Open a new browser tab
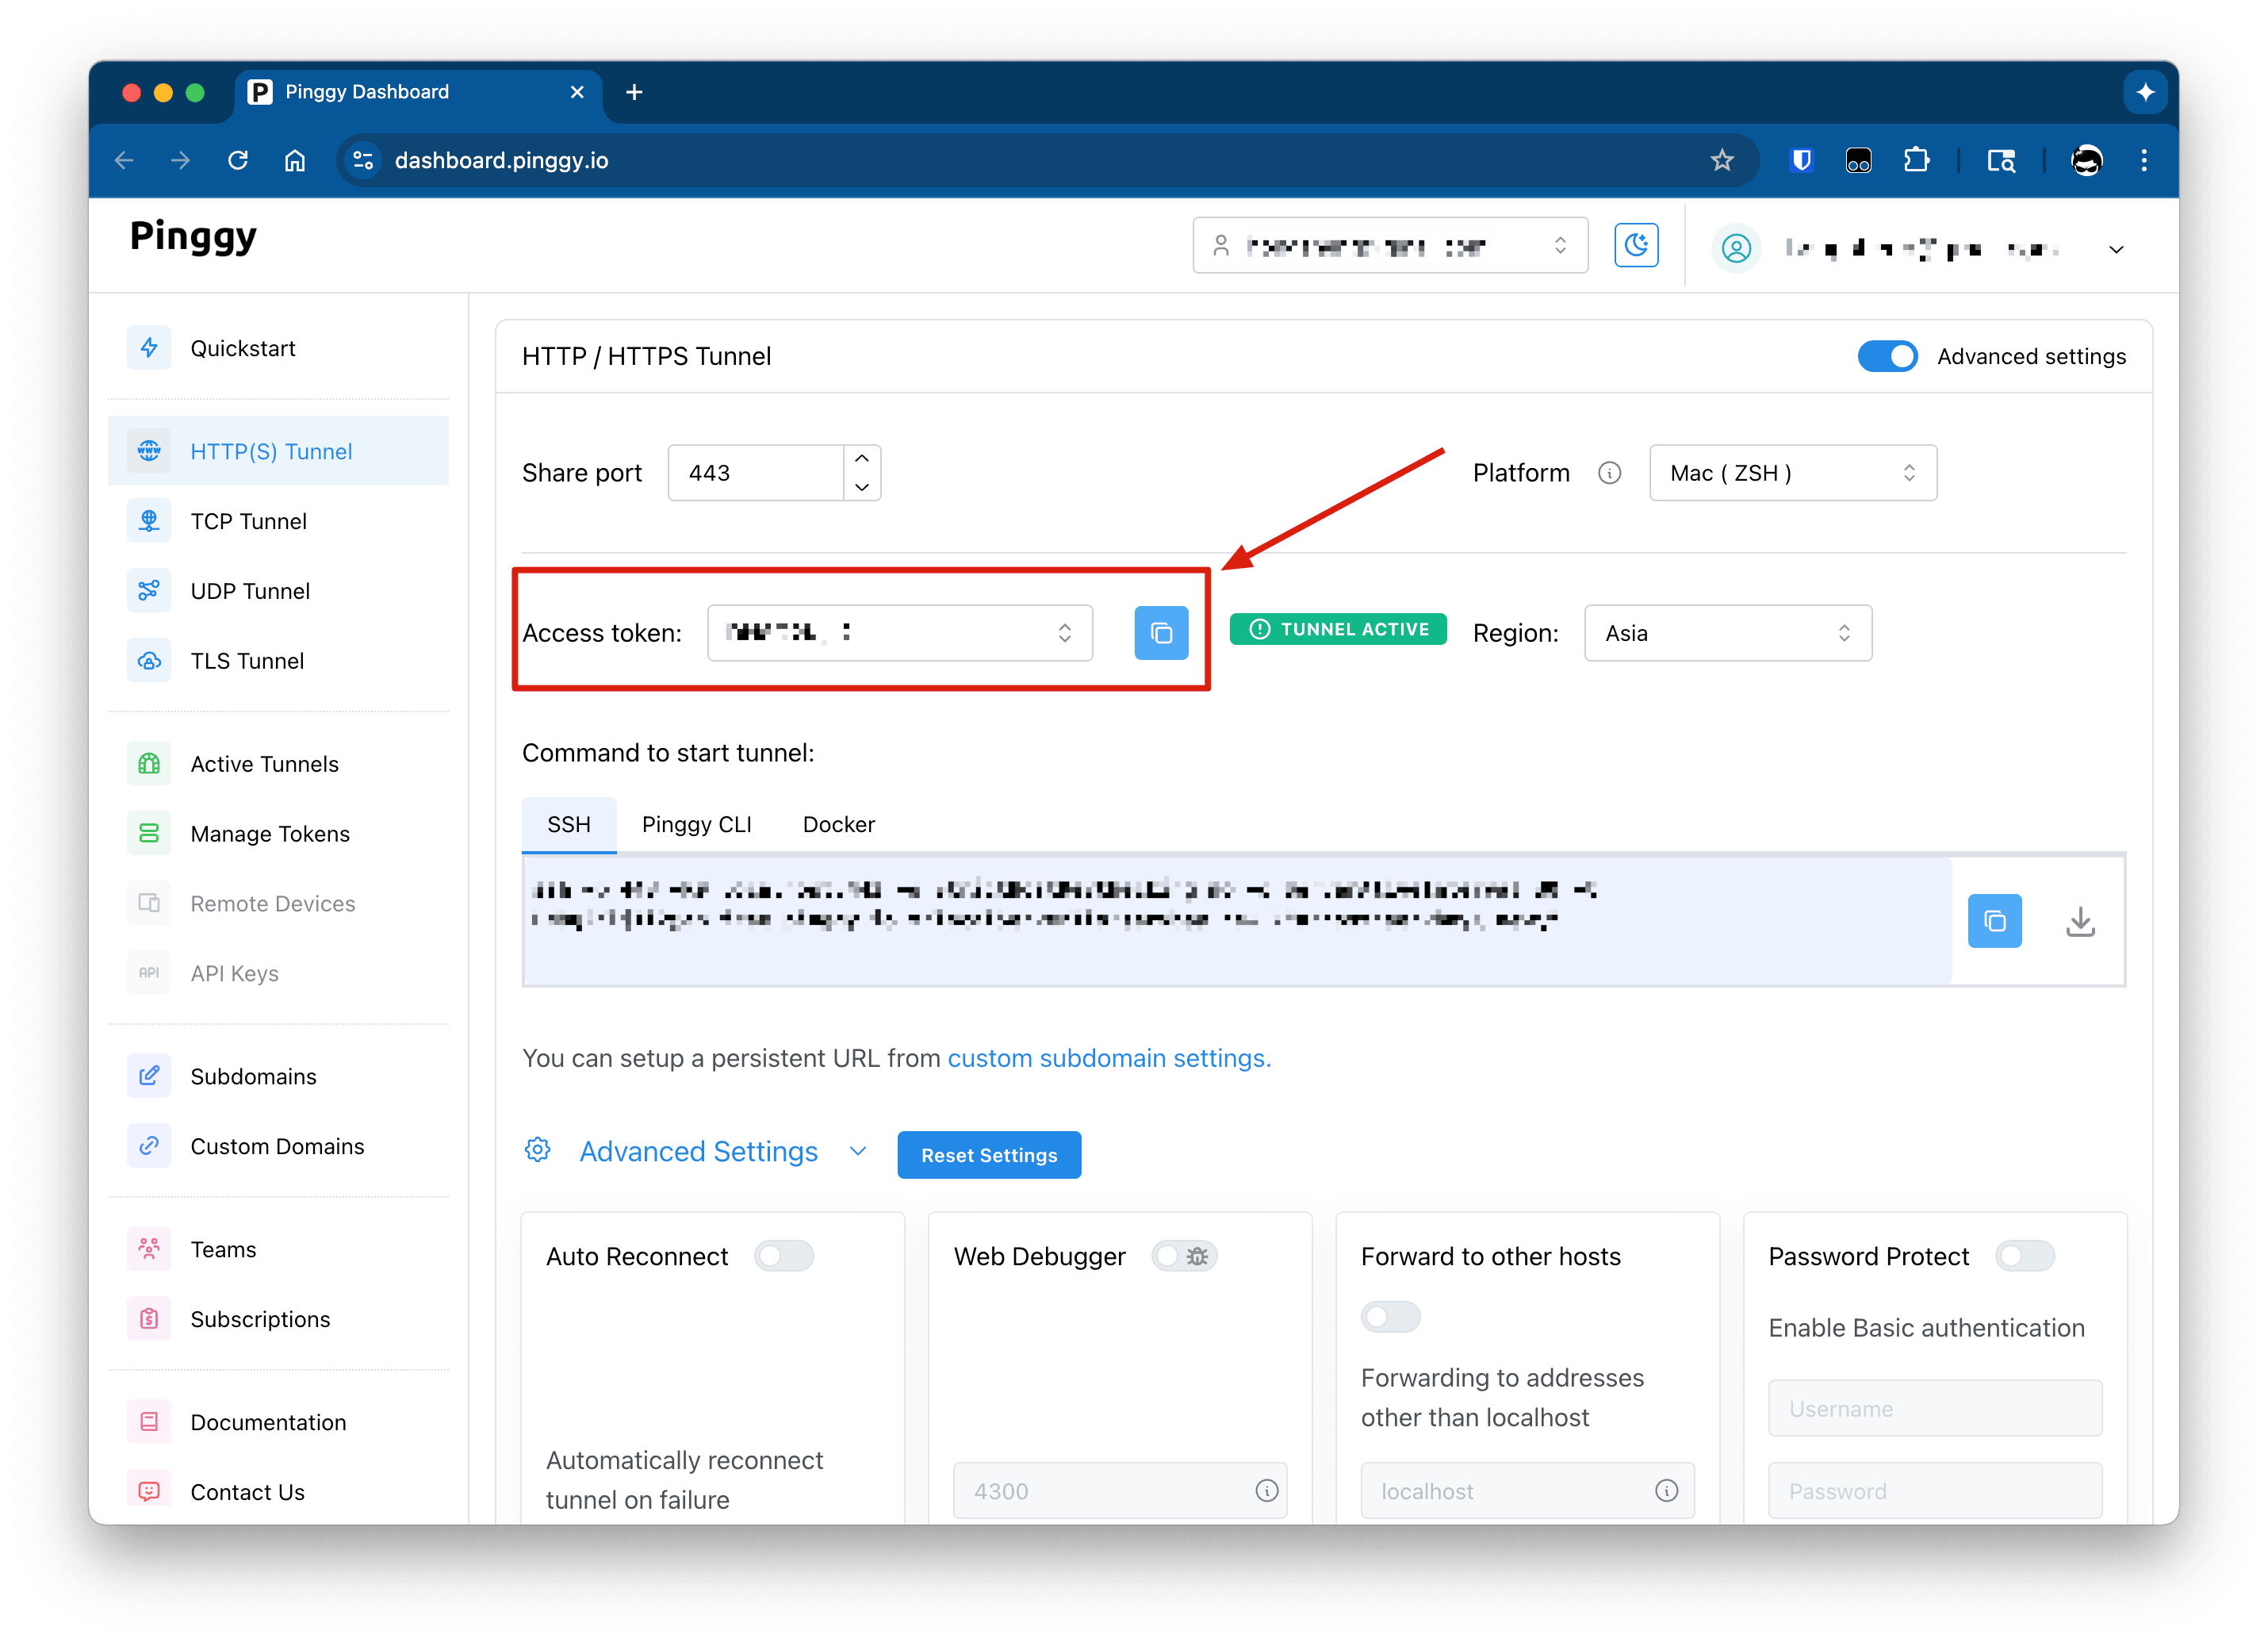 coord(634,92)
